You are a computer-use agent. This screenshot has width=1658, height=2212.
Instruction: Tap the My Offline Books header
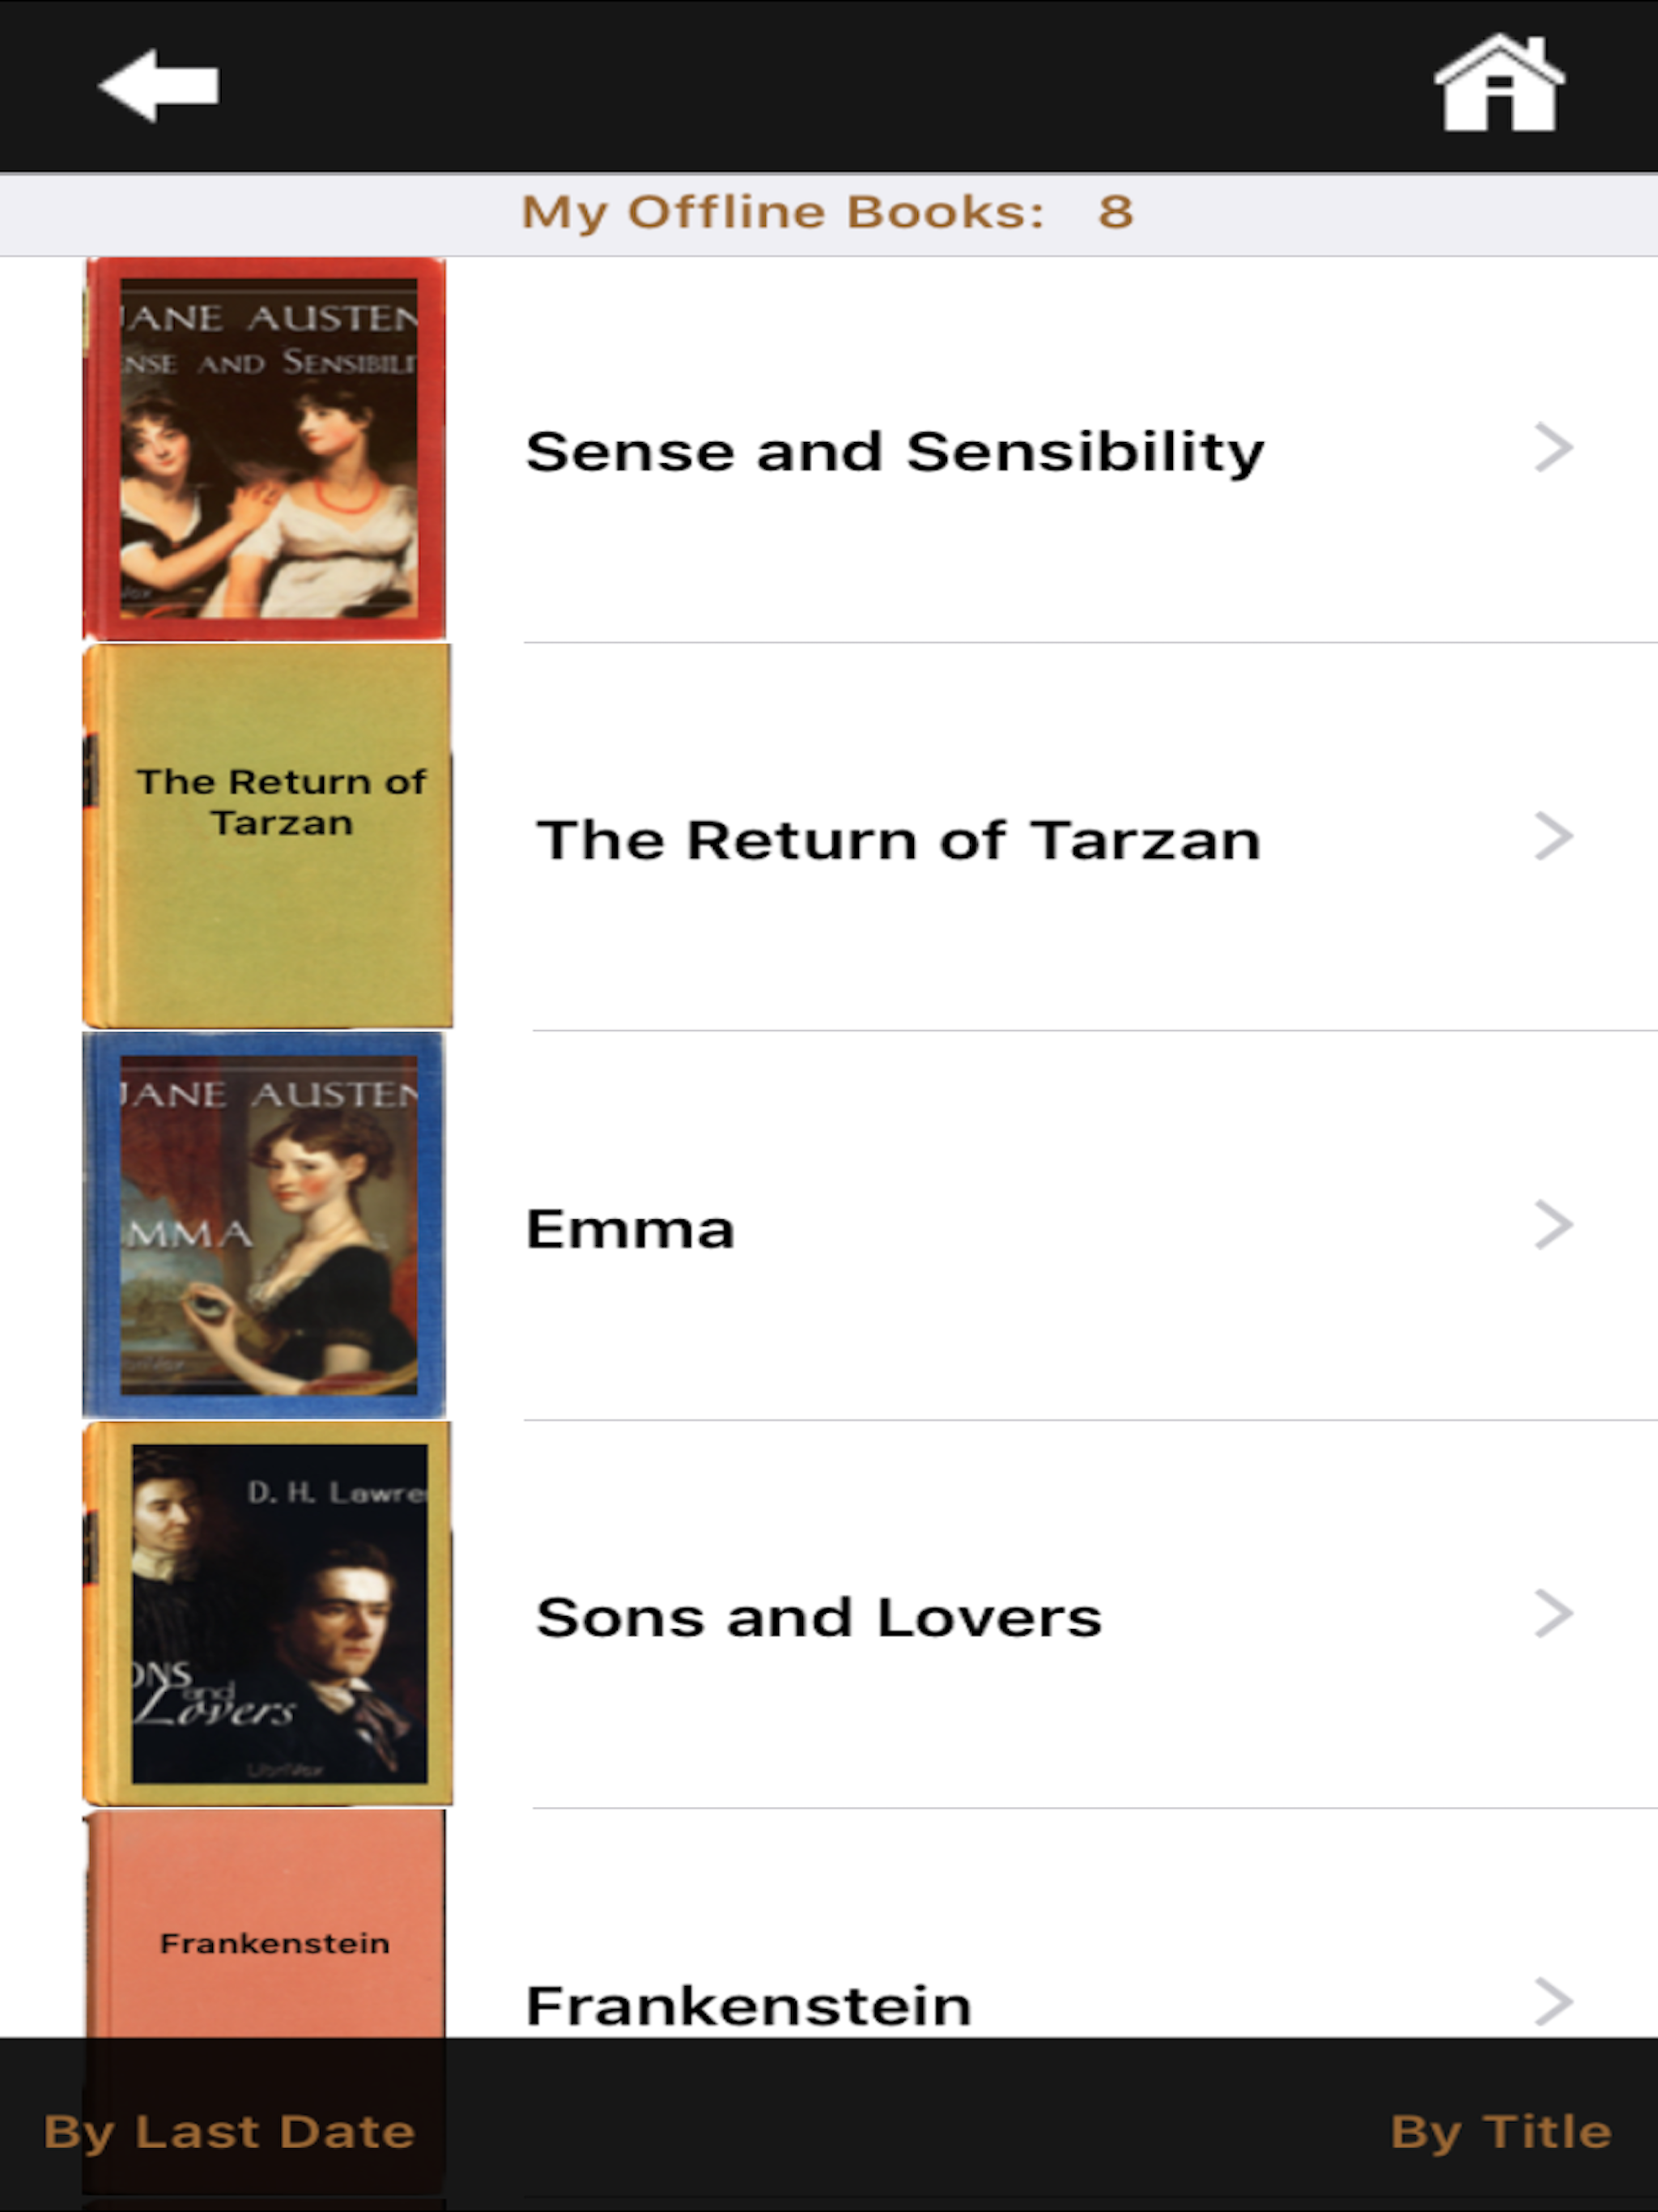coord(828,212)
